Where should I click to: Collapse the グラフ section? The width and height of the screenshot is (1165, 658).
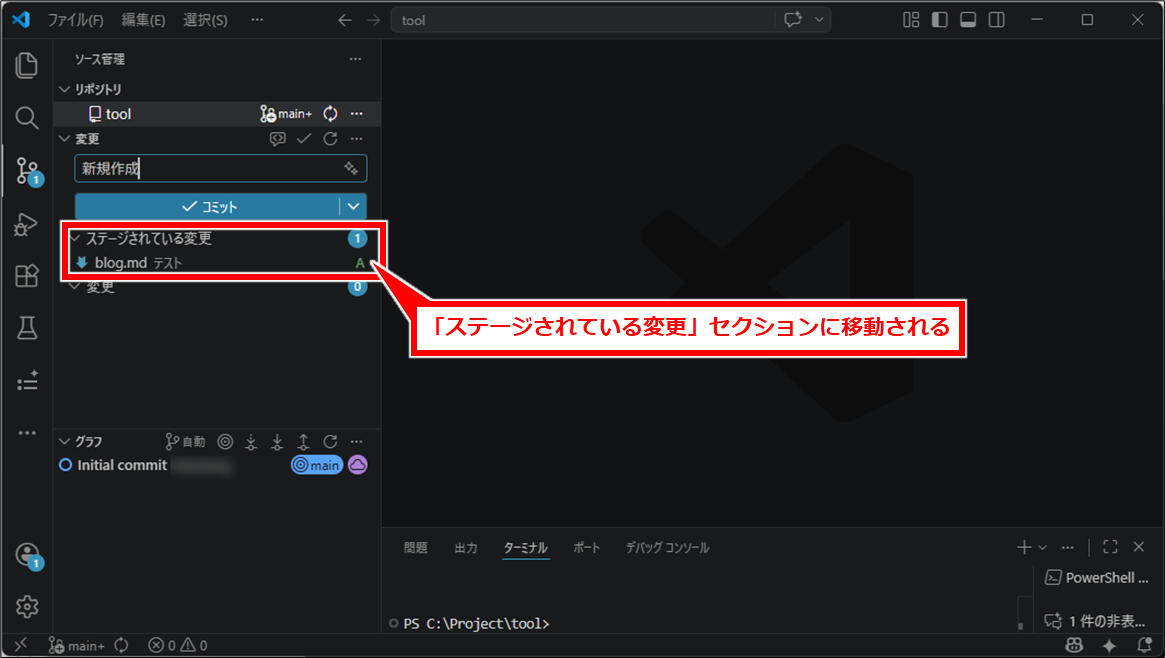66,441
